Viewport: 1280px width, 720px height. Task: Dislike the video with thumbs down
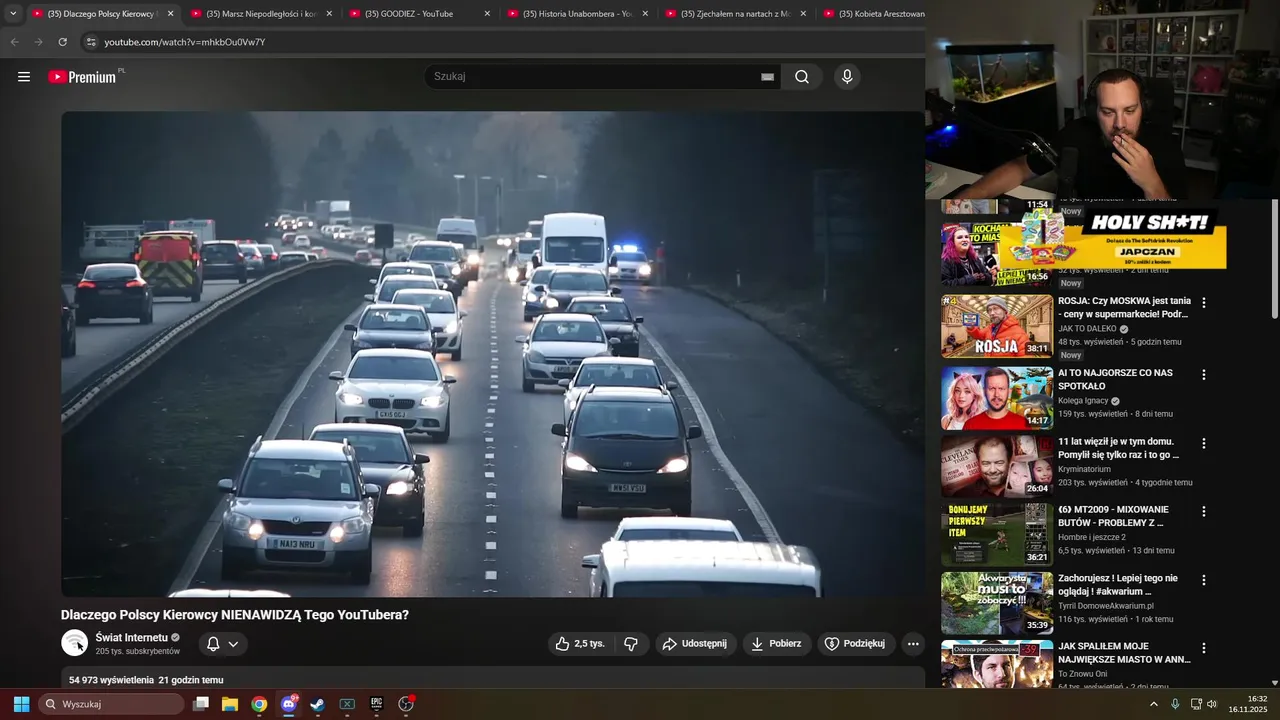(x=630, y=644)
